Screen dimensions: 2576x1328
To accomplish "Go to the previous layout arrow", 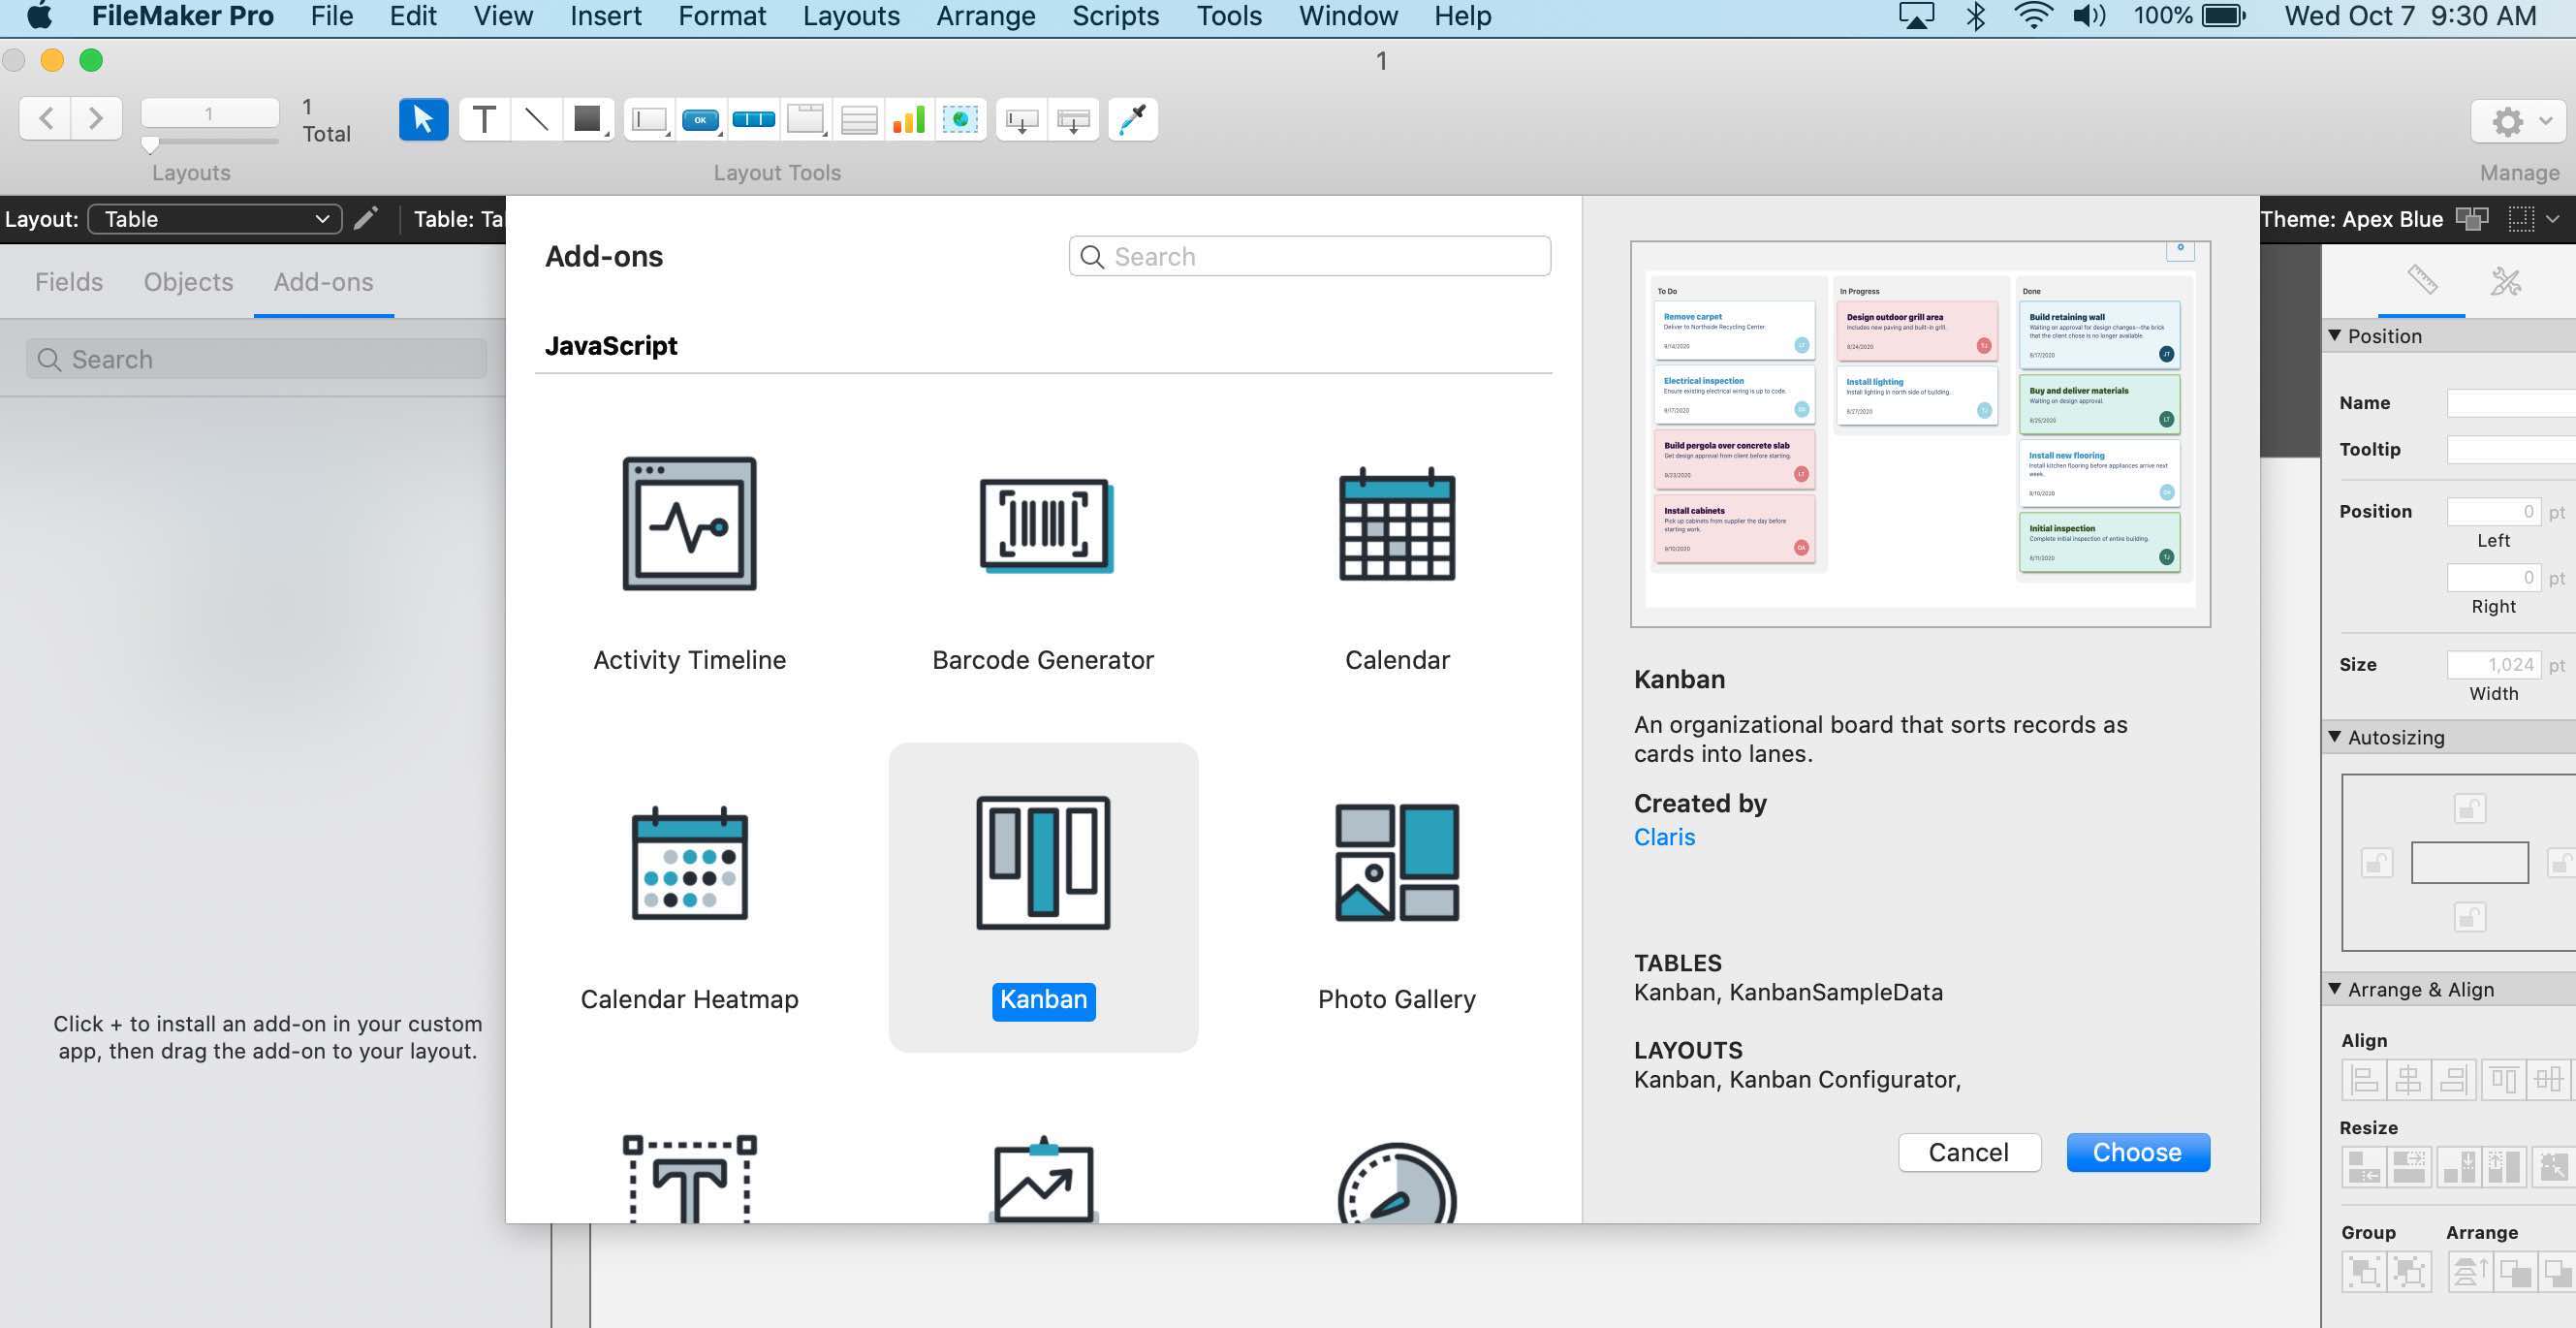I will tap(46, 119).
